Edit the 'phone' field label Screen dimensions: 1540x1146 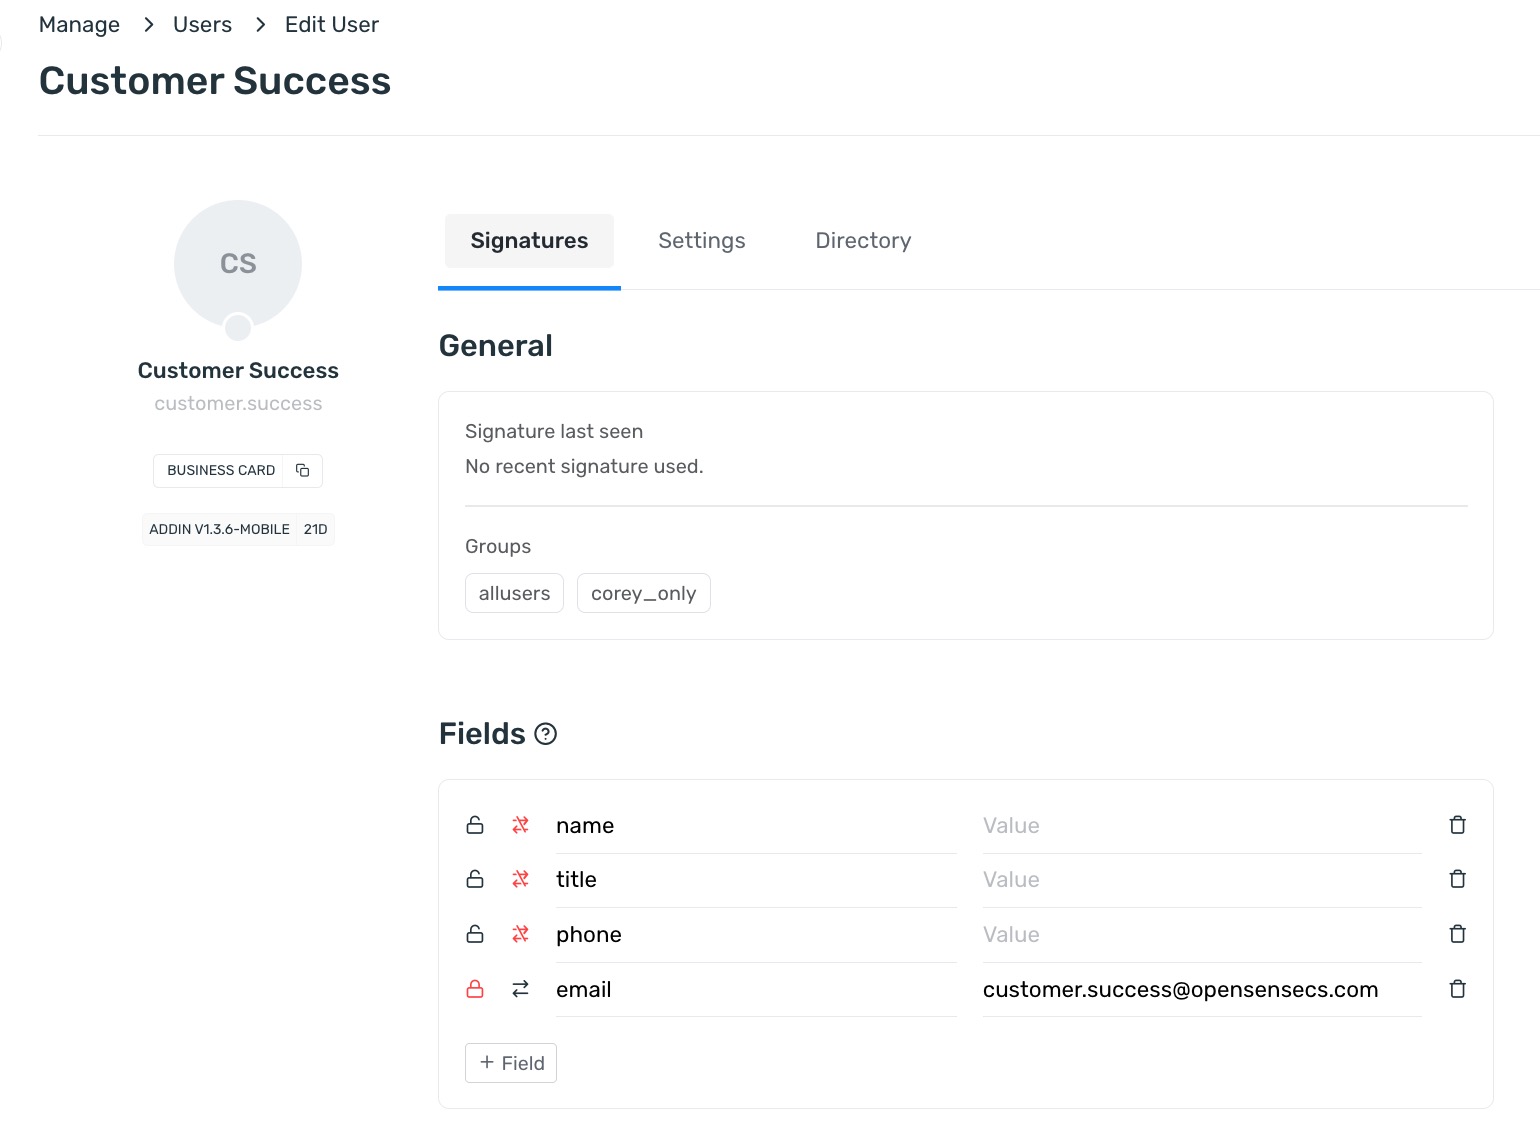tap(756, 935)
